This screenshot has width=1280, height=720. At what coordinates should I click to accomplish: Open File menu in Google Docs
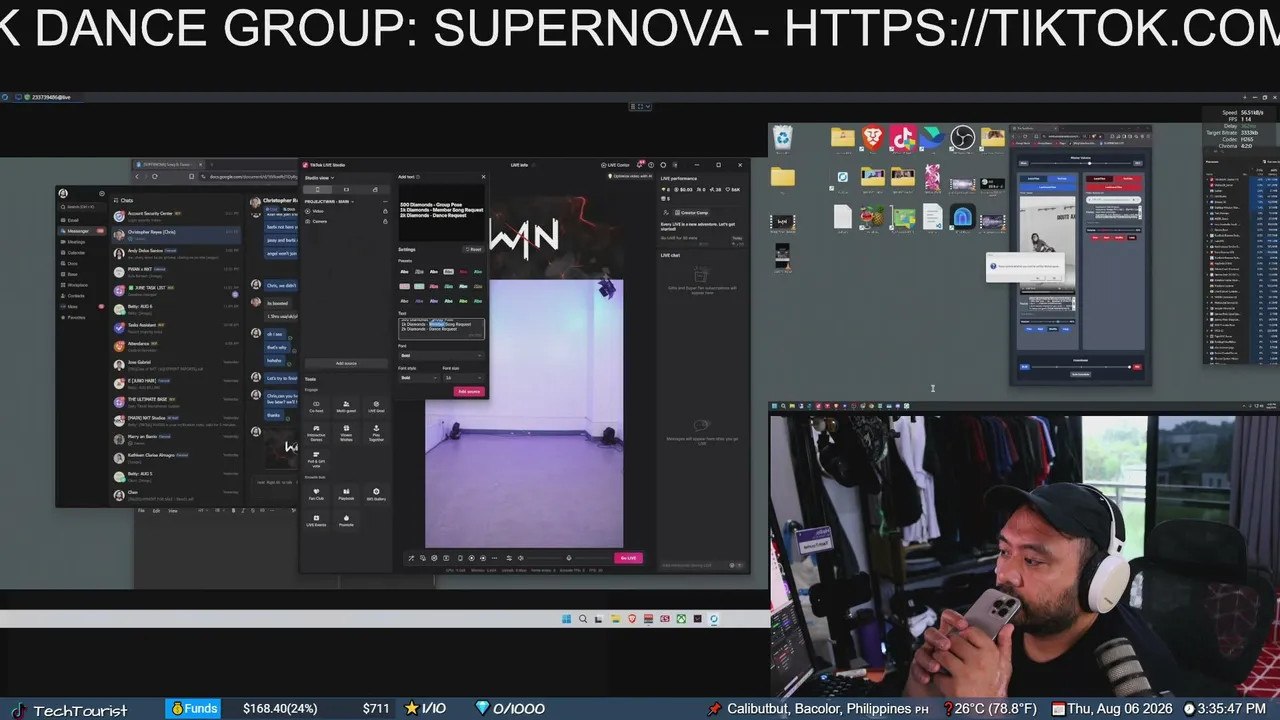click(x=142, y=511)
